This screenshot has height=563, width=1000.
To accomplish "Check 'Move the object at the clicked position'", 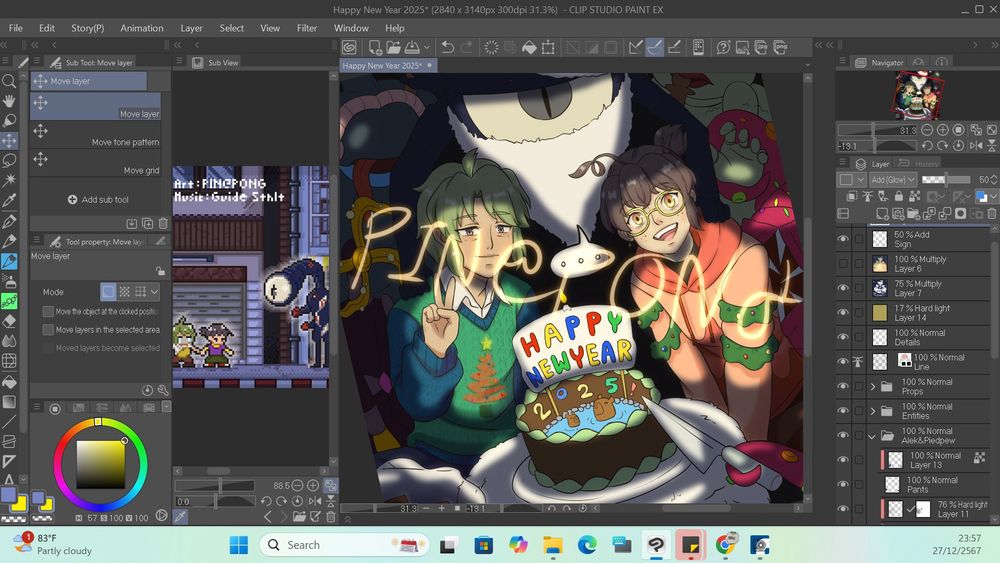I will point(48,311).
